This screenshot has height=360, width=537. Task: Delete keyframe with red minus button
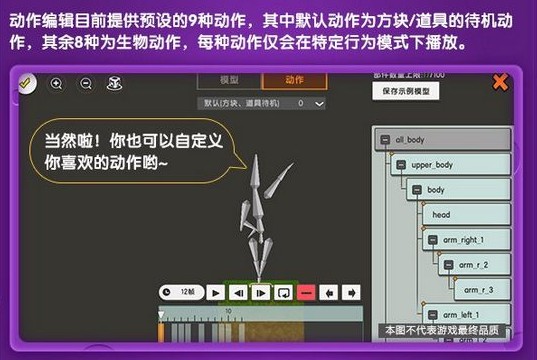306,293
